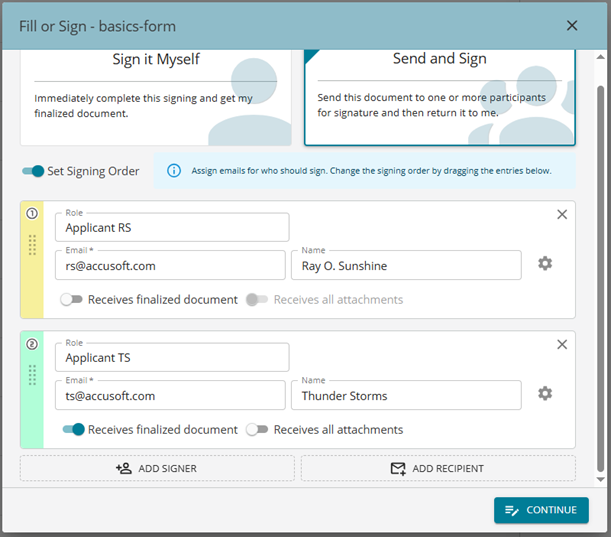Click the Thunder Storms name field
The image size is (611, 537).
tap(406, 396)
